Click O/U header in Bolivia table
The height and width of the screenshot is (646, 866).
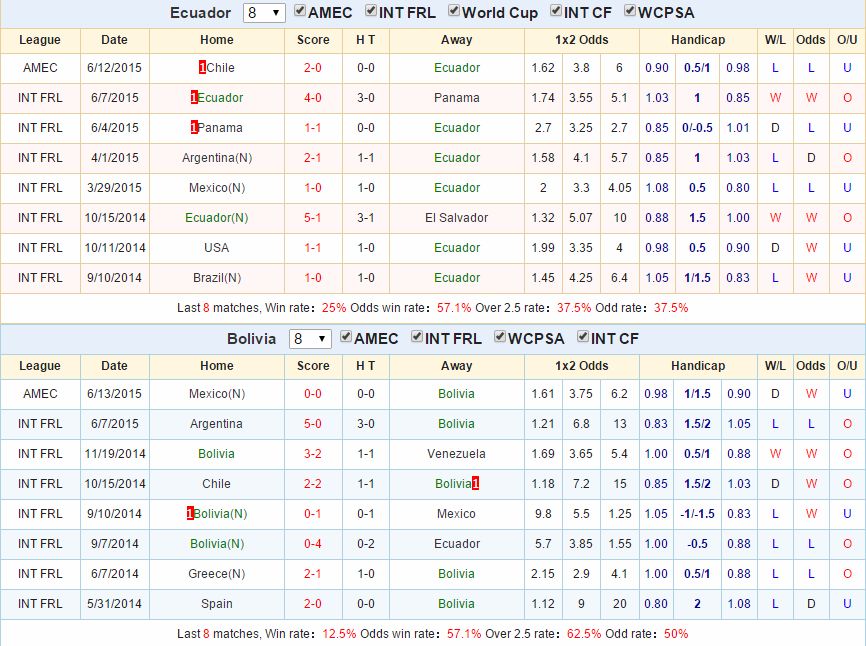point(847,366)
